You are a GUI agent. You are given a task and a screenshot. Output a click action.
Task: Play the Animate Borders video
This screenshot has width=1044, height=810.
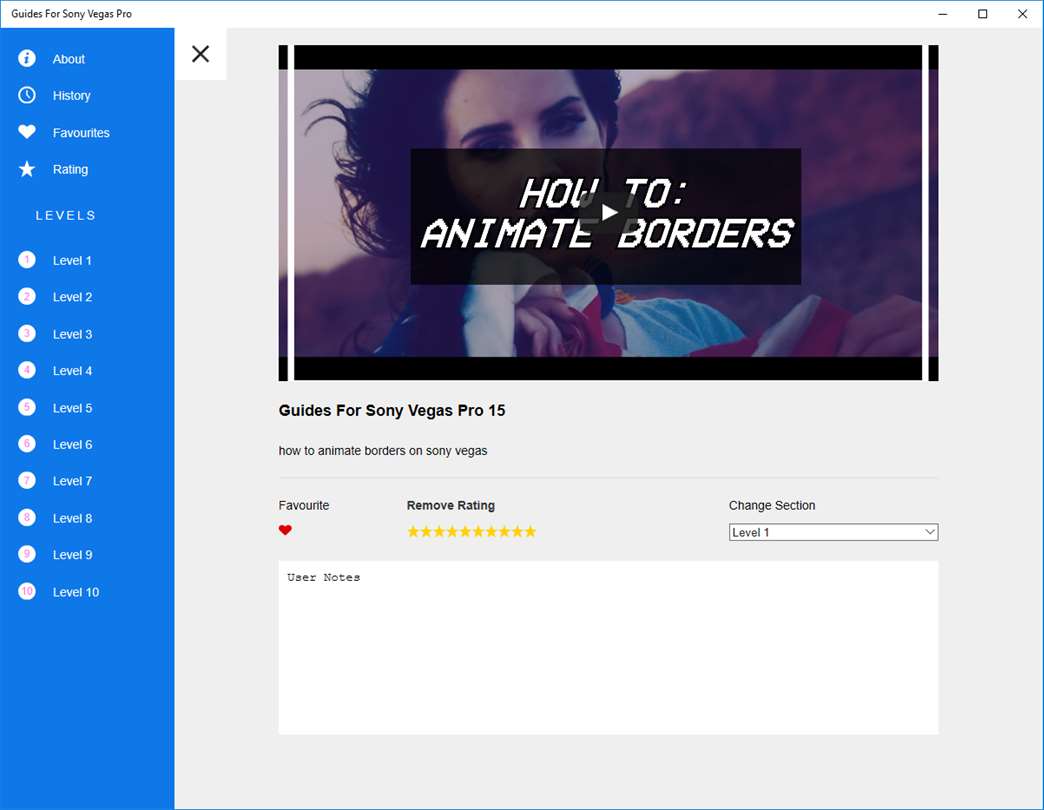pyautogui.click(x=609, y=213)
